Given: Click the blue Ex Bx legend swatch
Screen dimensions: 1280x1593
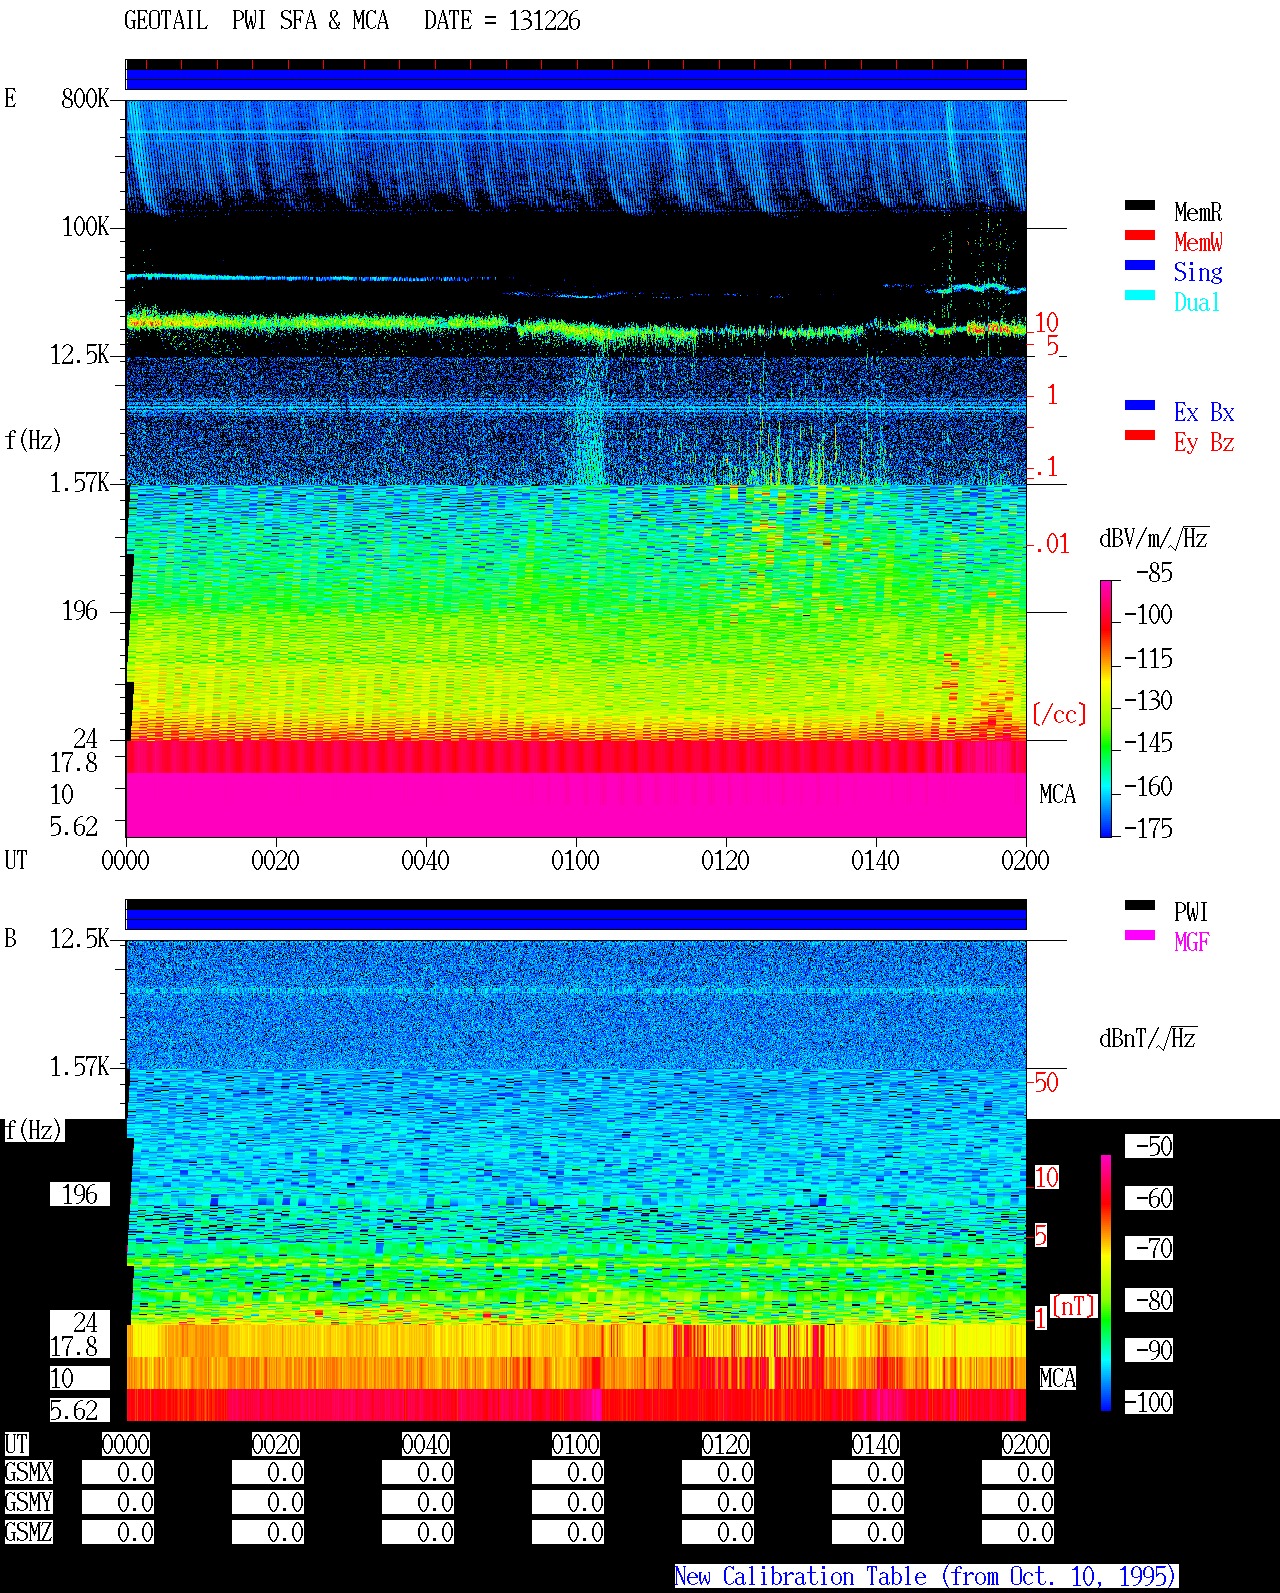Looking at the screenshot, I should tap(1140, 405).
